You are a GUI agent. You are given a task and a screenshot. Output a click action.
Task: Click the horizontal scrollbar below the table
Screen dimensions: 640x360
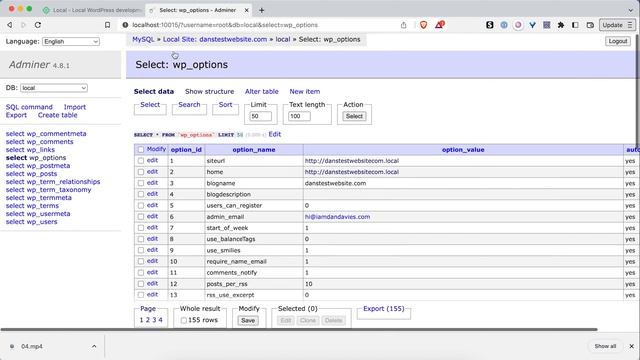299,329
